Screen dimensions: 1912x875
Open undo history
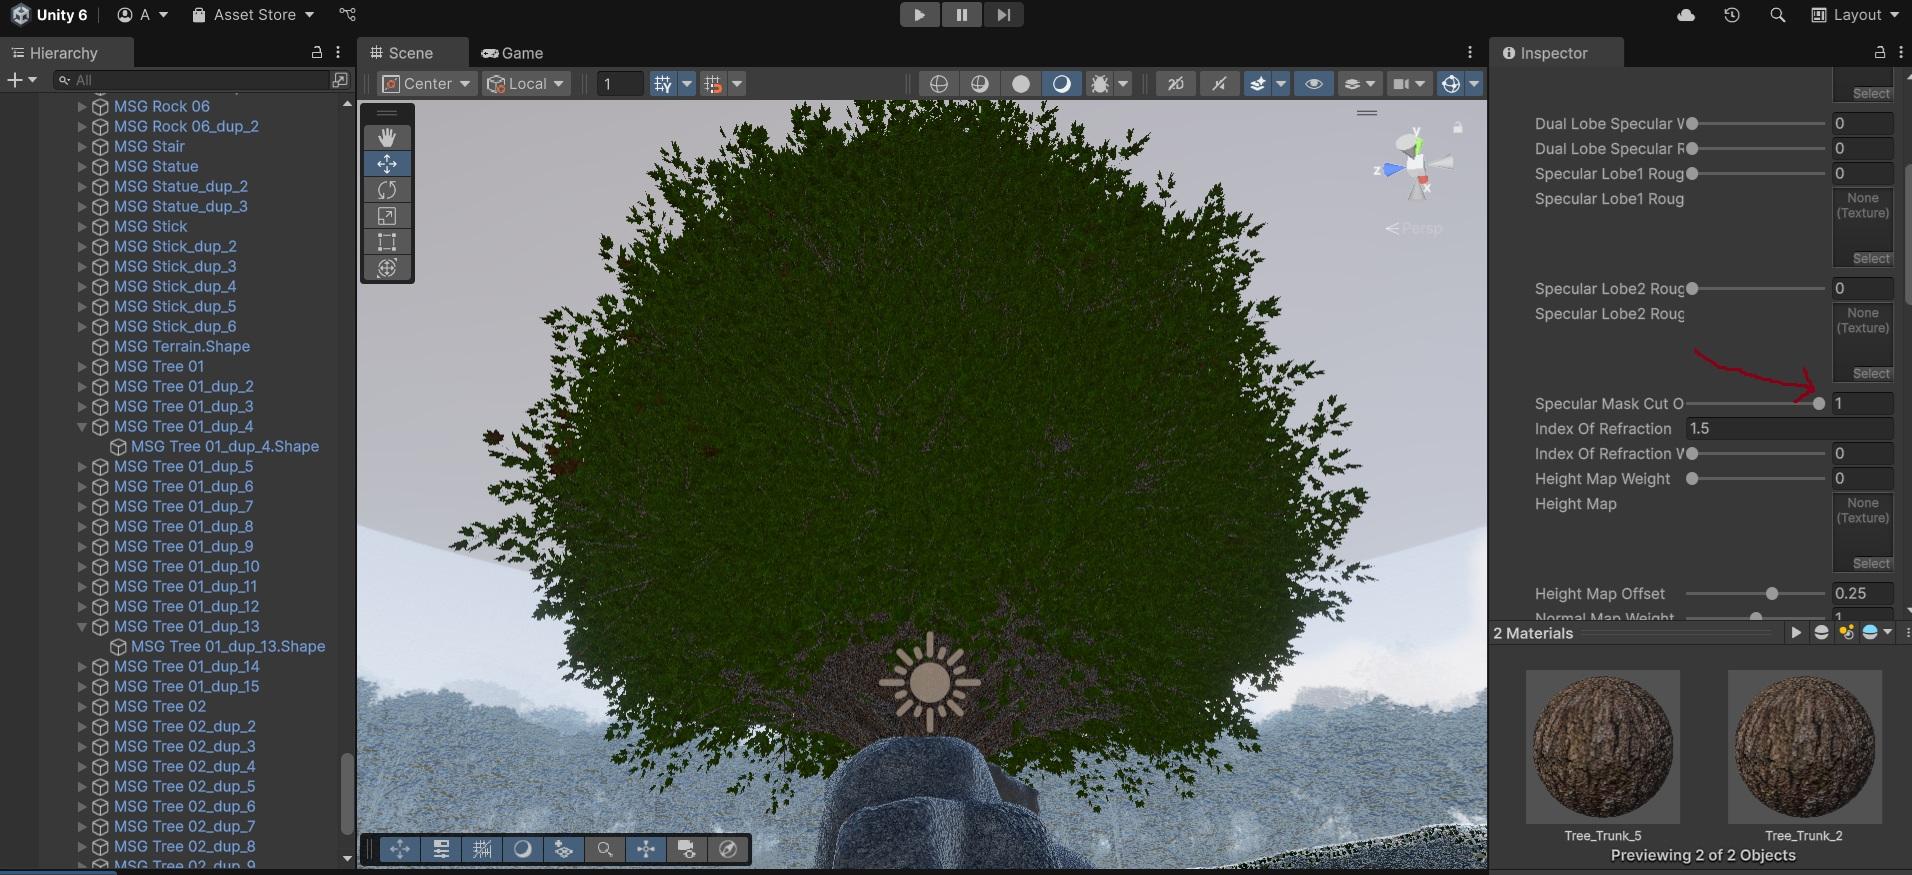[1732, 15]
